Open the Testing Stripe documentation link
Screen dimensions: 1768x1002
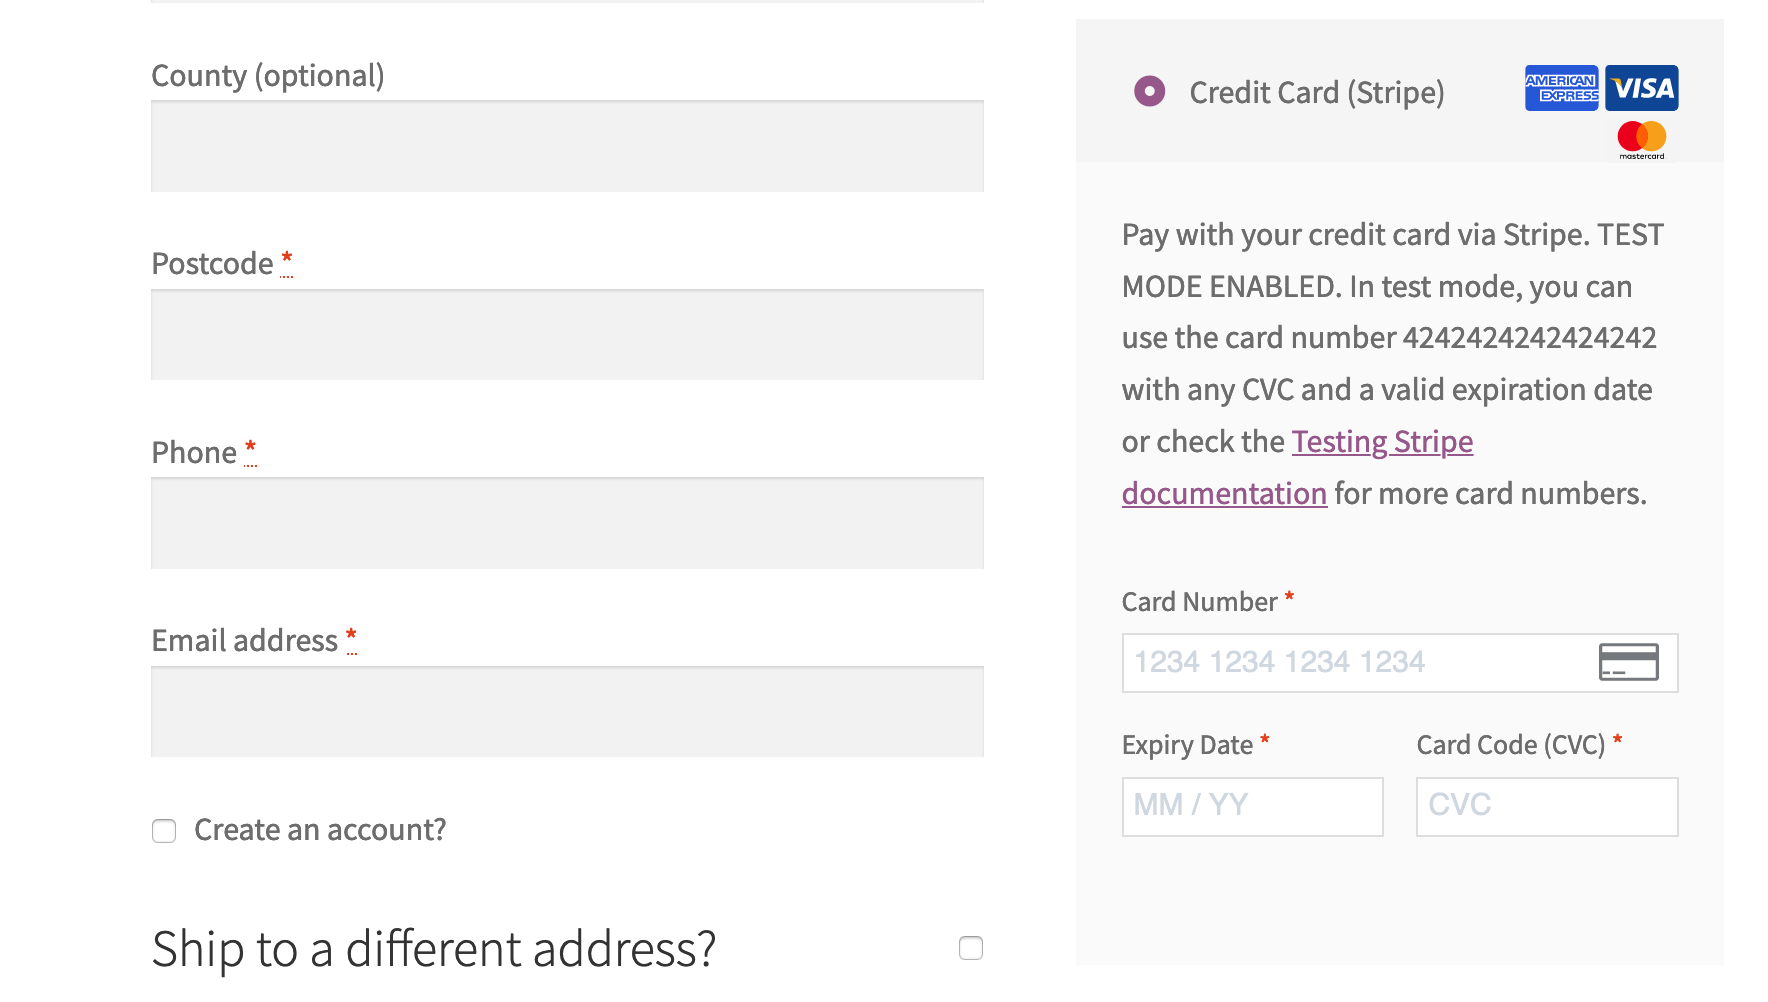click(x=1382, y=441)
